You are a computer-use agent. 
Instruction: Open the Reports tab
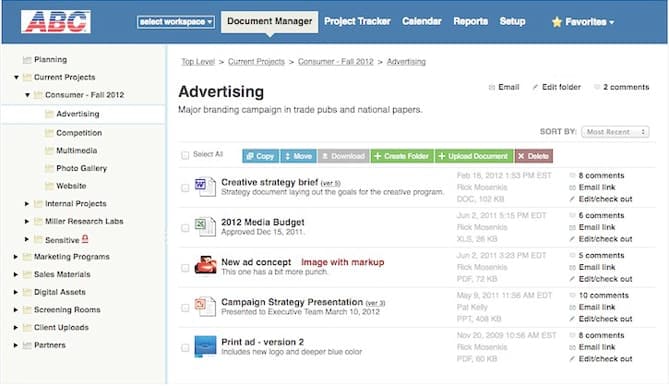tap(470, 21)
